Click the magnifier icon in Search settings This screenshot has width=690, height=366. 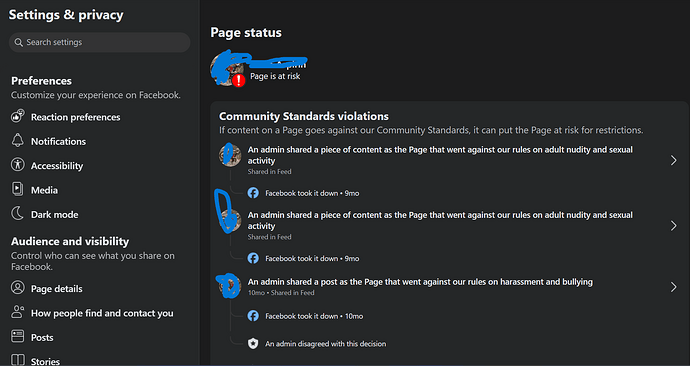point(18,42)
